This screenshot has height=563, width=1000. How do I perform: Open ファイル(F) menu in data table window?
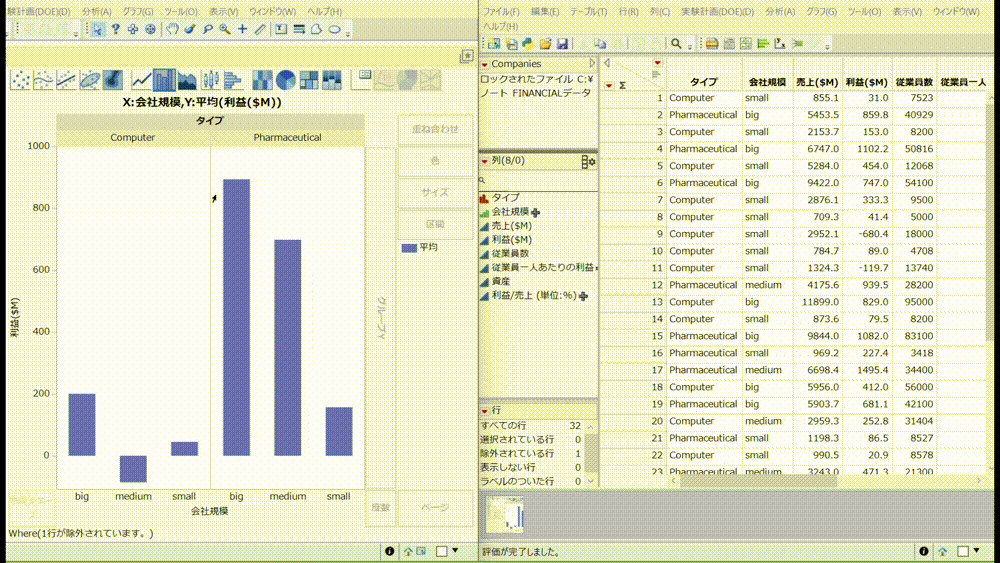[501, 11]
